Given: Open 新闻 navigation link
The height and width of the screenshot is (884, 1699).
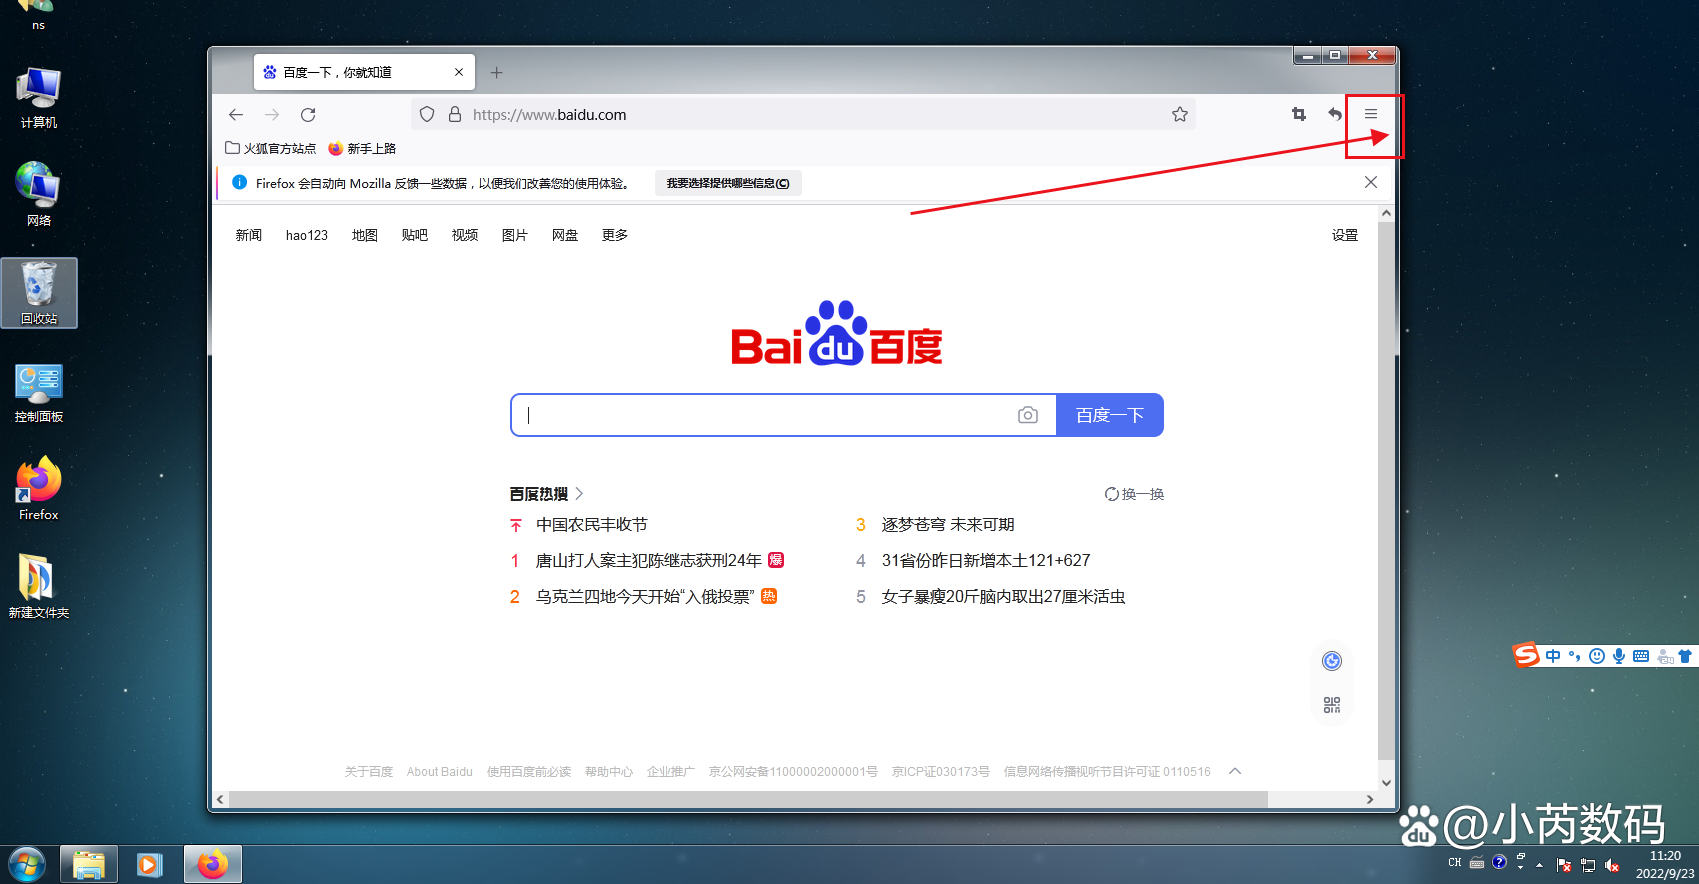Looking at the screenshot, I should click(x=249, y=235).
